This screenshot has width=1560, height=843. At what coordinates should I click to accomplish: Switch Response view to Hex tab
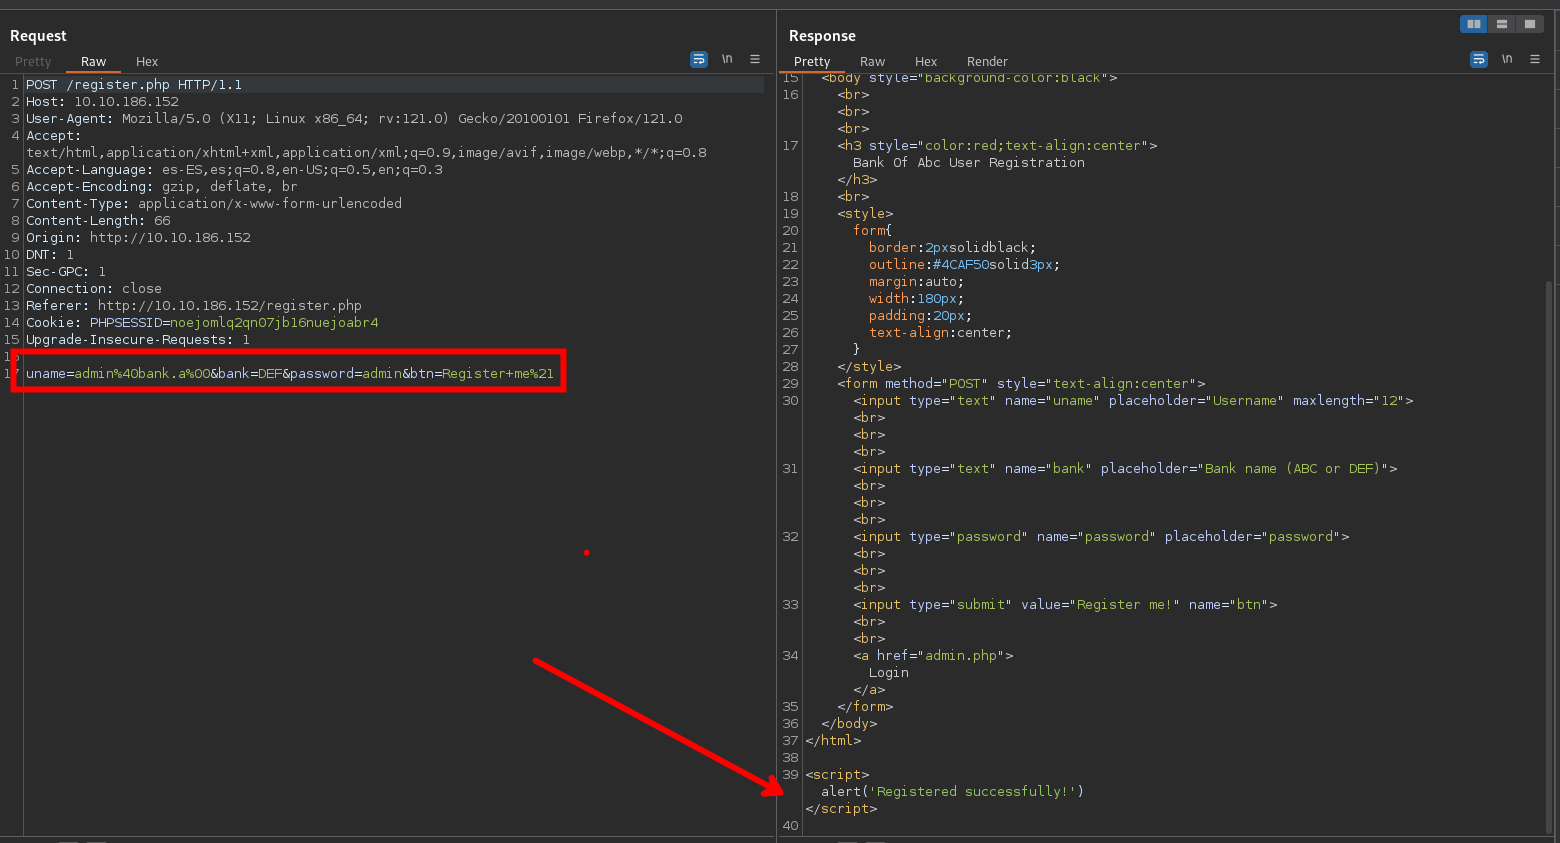(926, 62)
